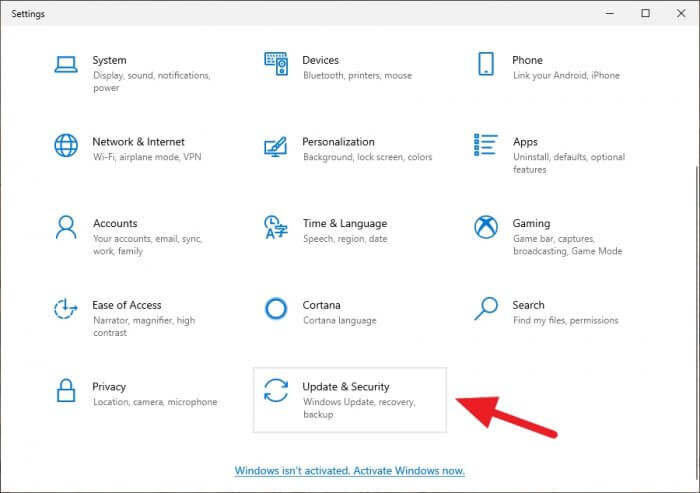Click the Personalization paintbrush icon
700x493 pixels.
tap(275, 146)
